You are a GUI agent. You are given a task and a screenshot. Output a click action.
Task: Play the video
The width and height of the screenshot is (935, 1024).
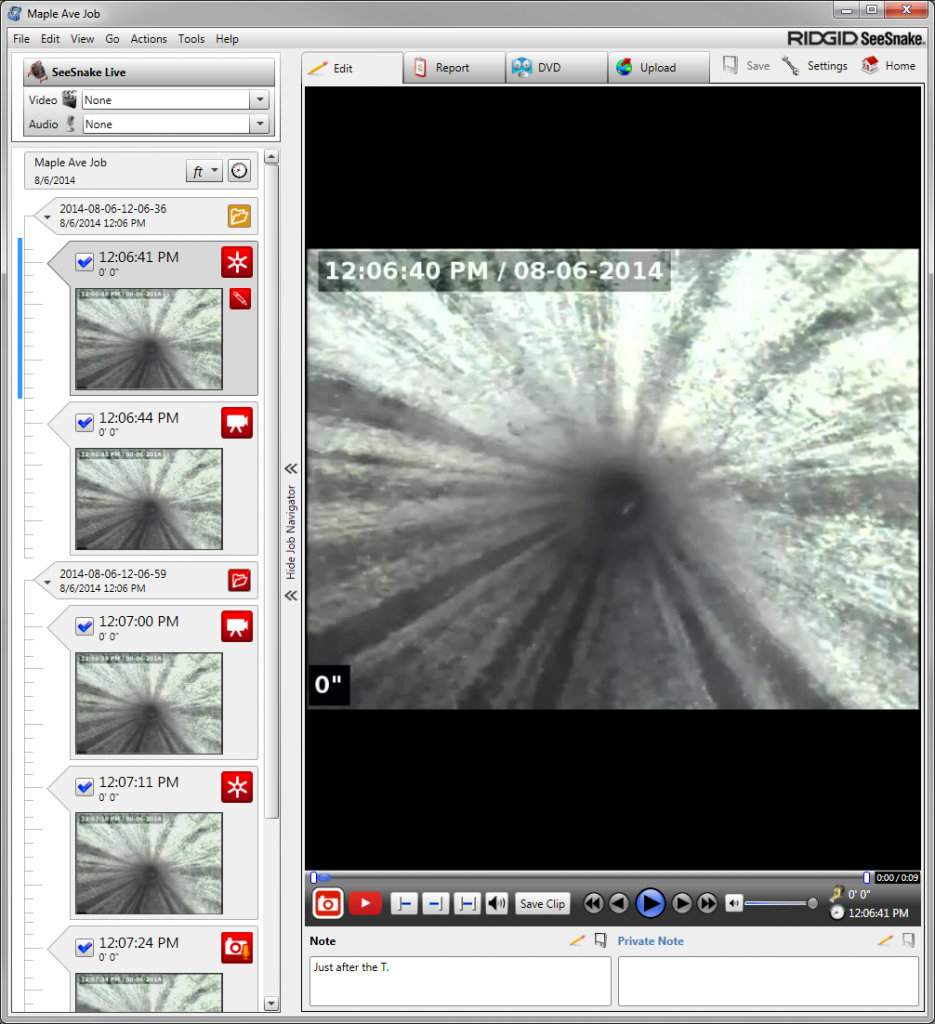pyautogui.click(x=650, y=904)
